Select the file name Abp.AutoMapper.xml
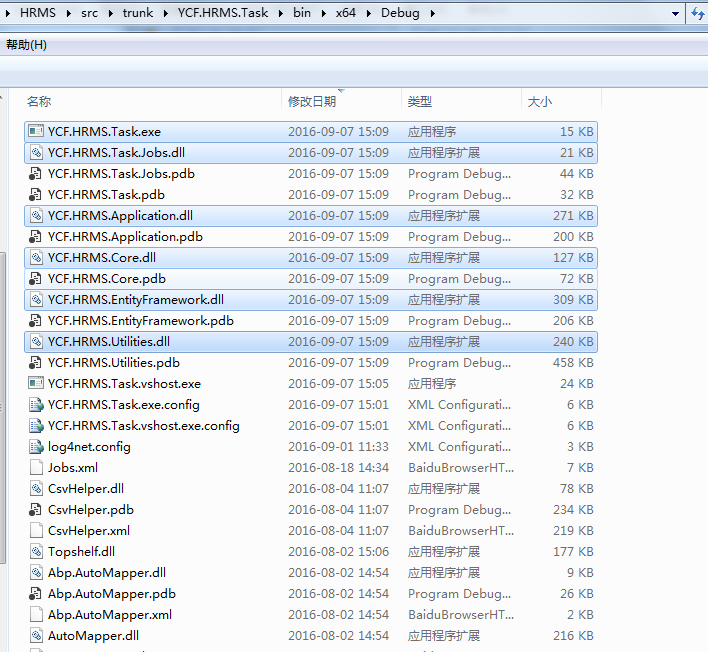708x652 pixels. click(110, 615)
